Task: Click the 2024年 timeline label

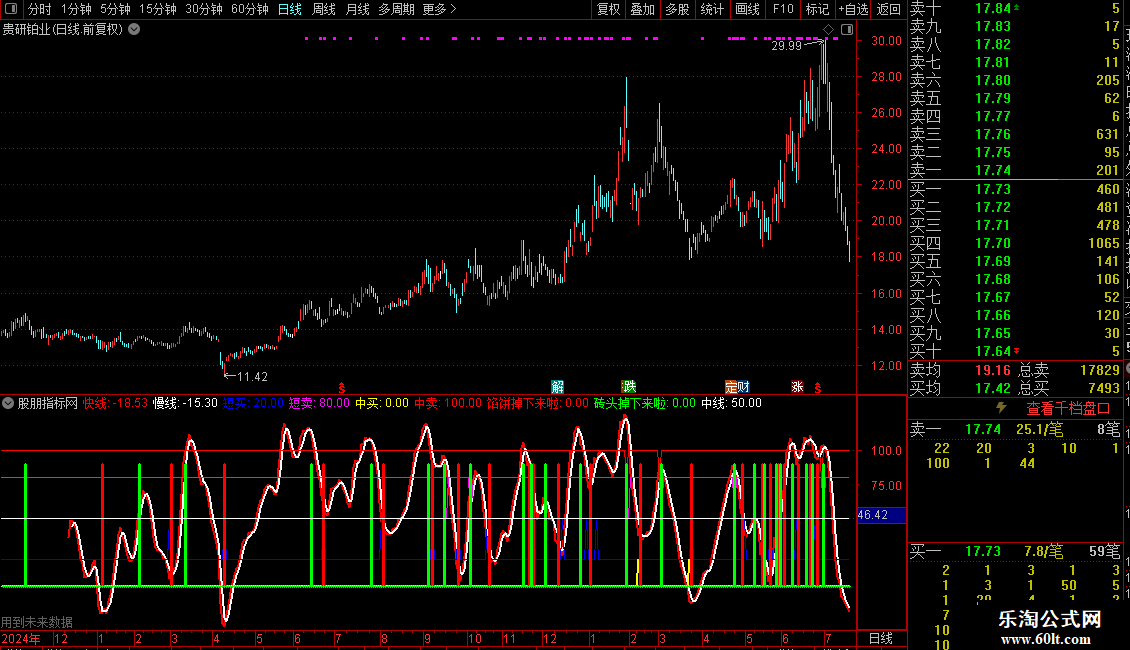Action: 21,638
